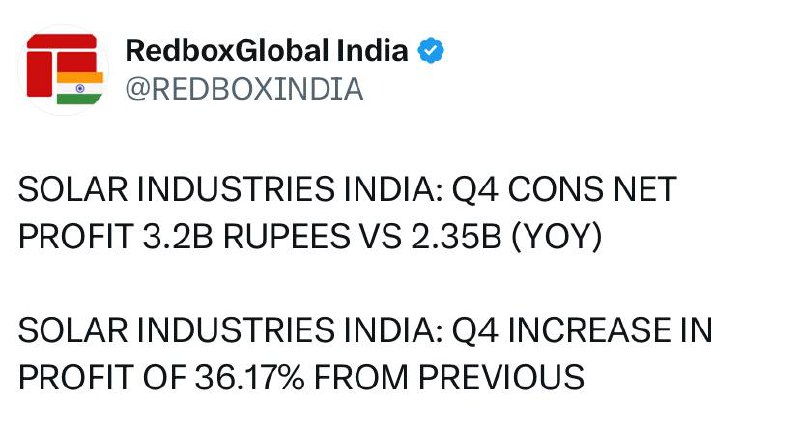Viewport: 800px width, 429px height.
Task: Click the second SOLAR INDUSTRIES INDIA line
Action: (x=230, y=330)
